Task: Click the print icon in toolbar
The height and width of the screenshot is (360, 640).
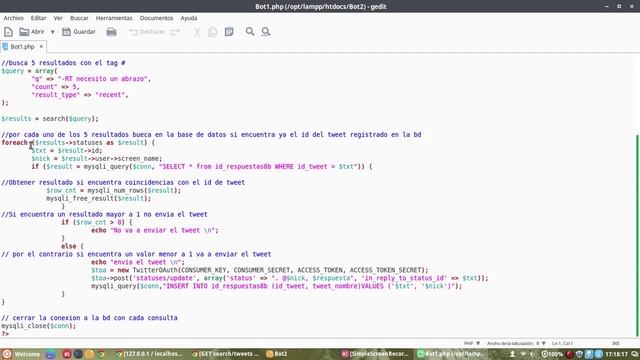Action: (111, 32)
